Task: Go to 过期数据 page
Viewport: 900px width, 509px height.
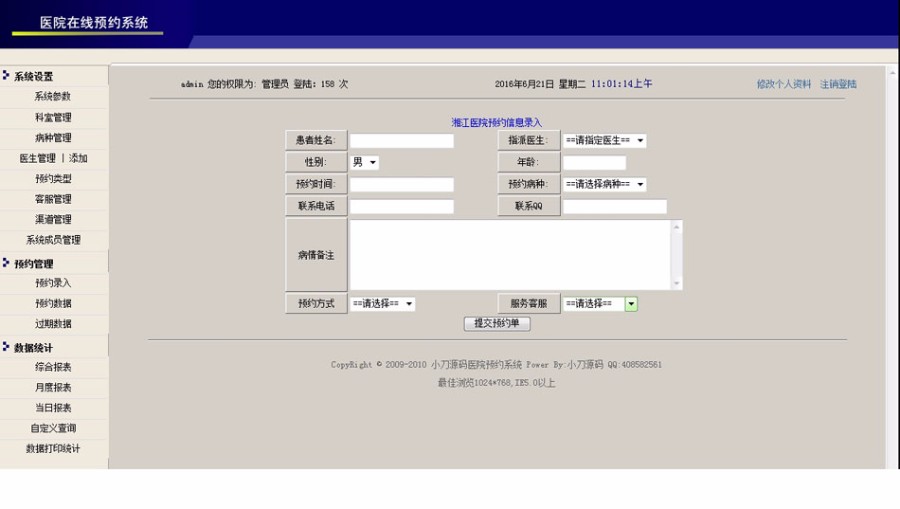Action: tap(53, 324)
